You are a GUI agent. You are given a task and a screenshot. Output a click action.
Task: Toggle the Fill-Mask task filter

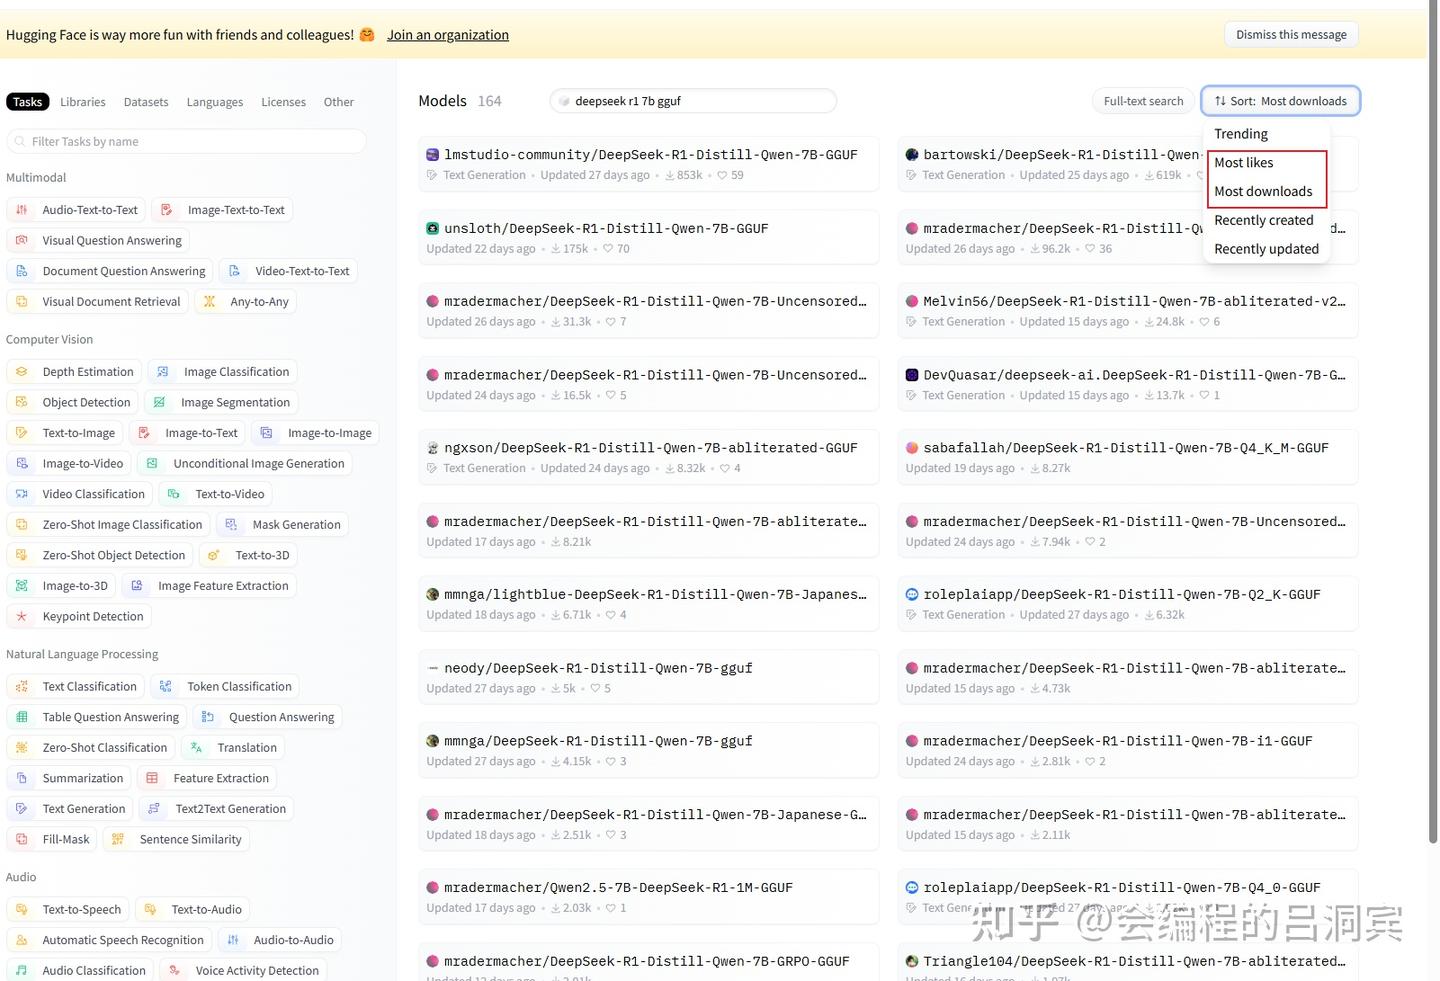point(52,840)
